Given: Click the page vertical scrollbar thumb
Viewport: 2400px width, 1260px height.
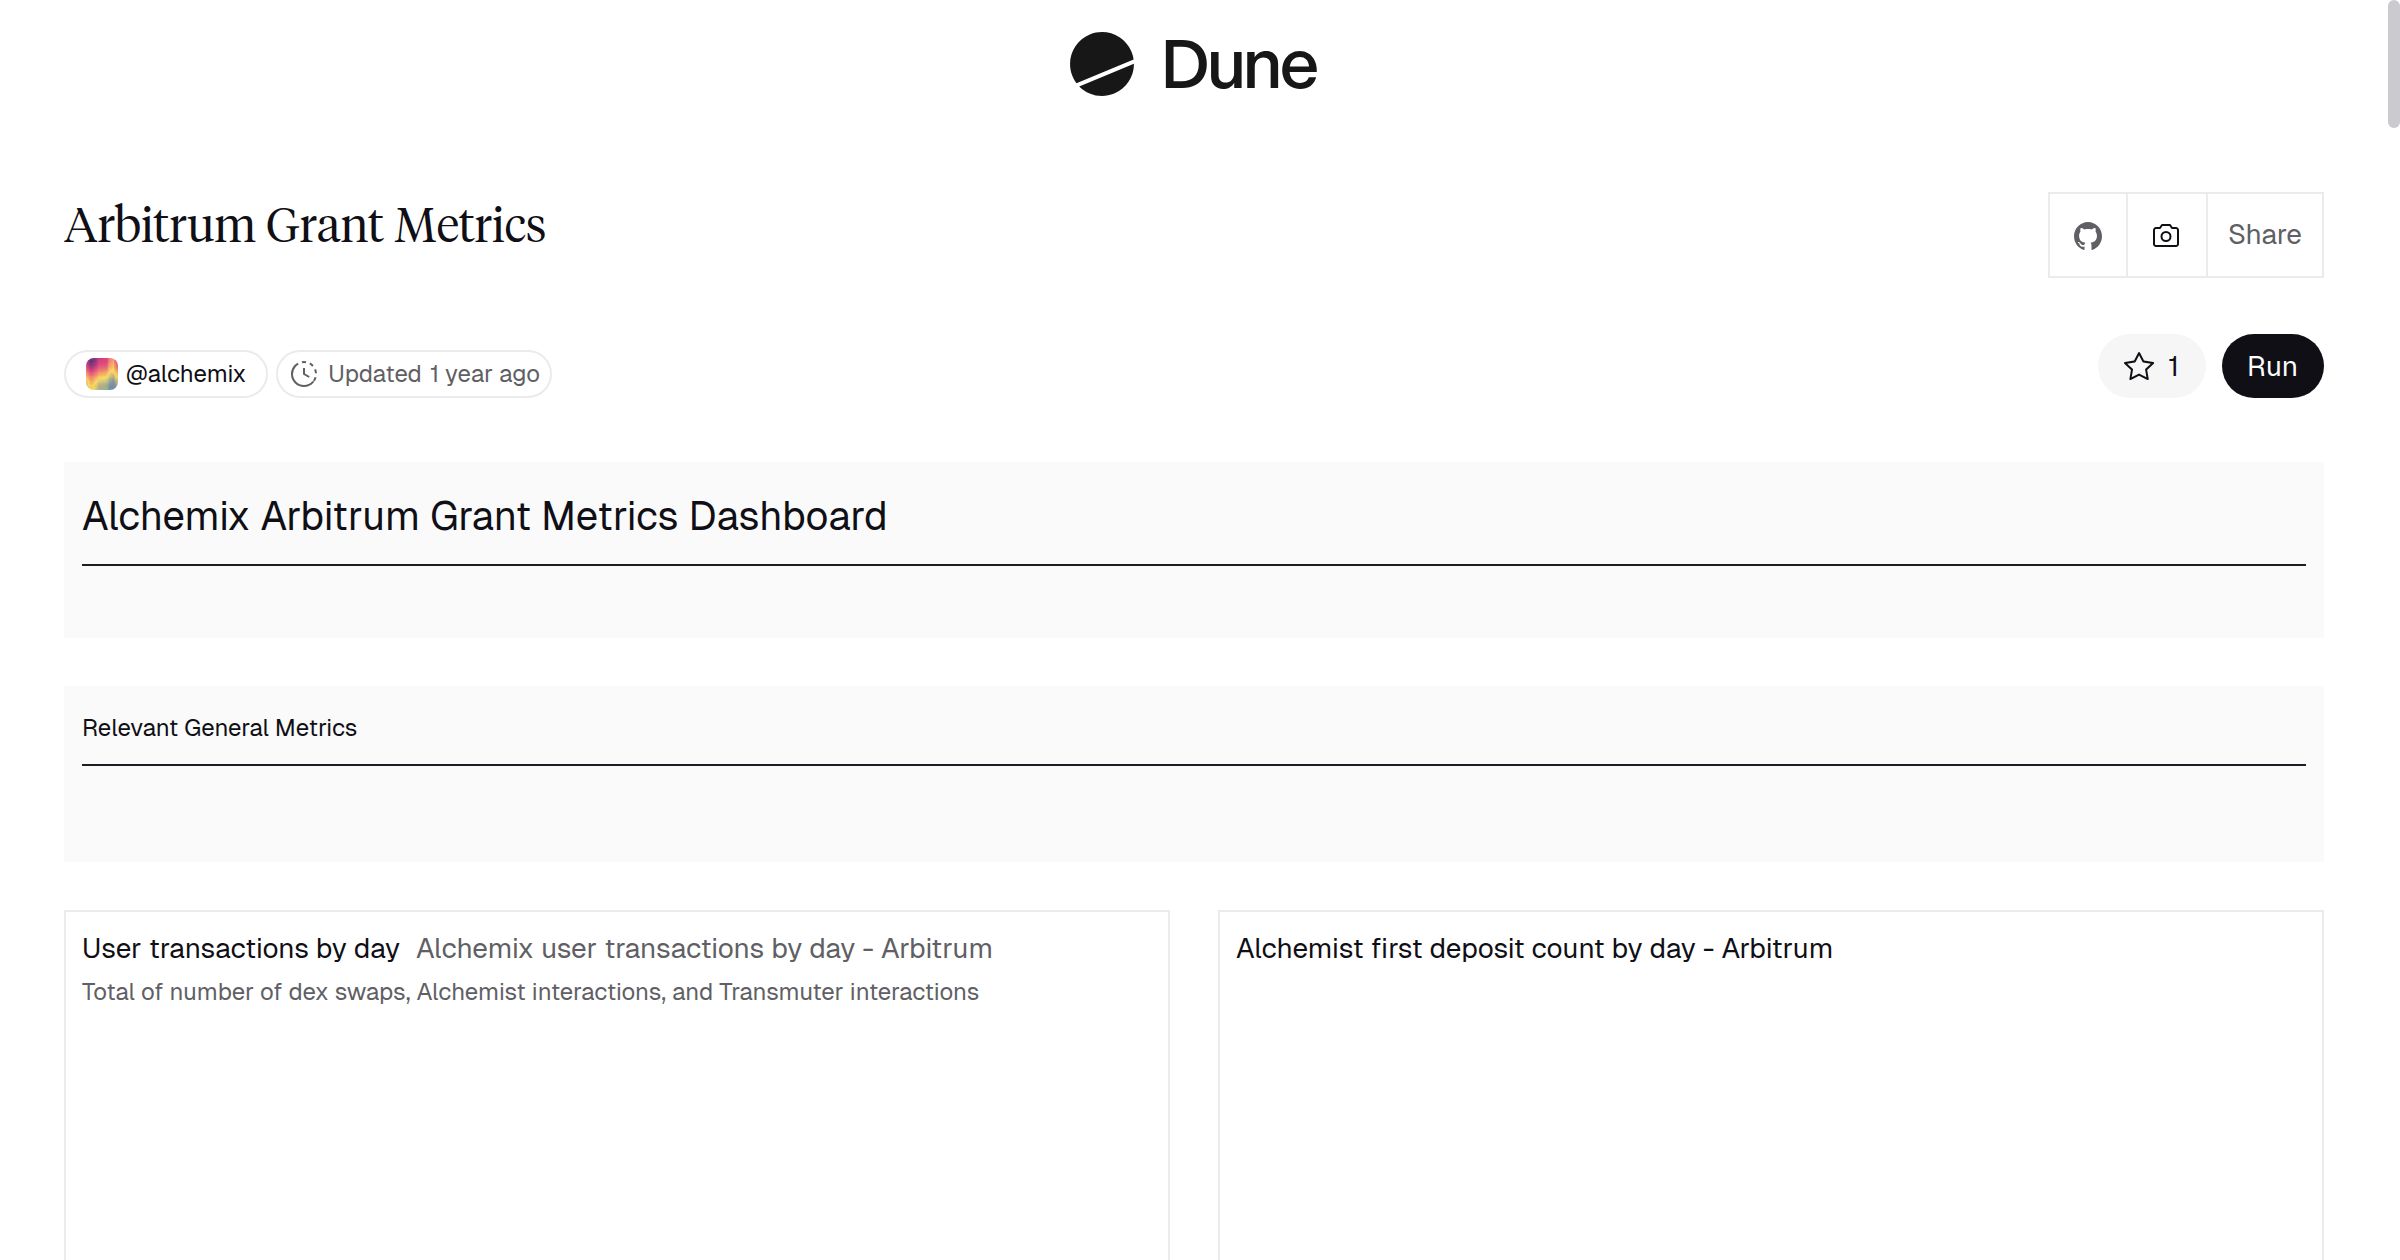Looking at the screenshot, I should click(x=2392, y=64).
